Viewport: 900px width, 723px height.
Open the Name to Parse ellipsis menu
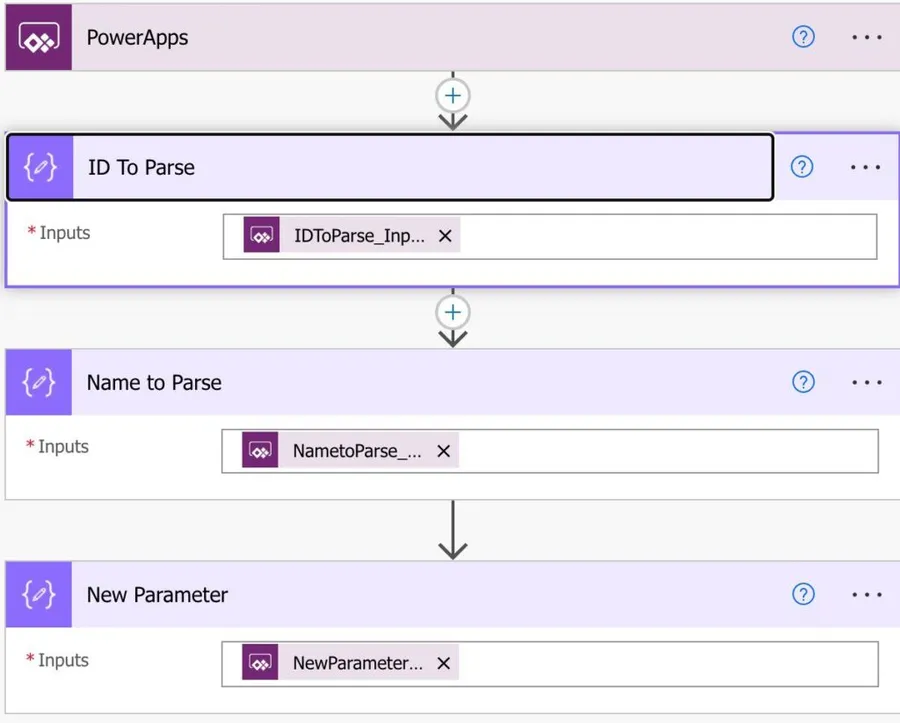tap(866, 382)
